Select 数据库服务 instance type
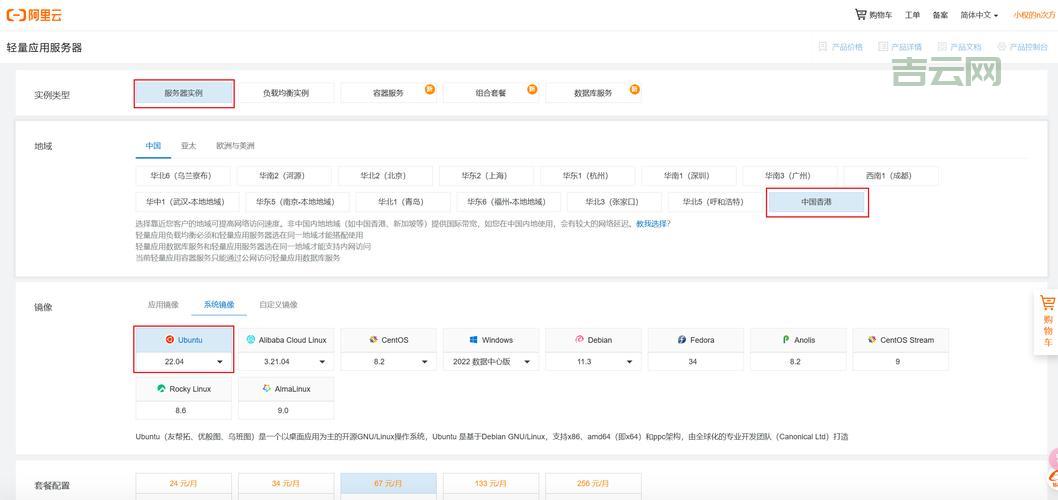This screenshot has width=1058, height=500. [x=594, y=93]
